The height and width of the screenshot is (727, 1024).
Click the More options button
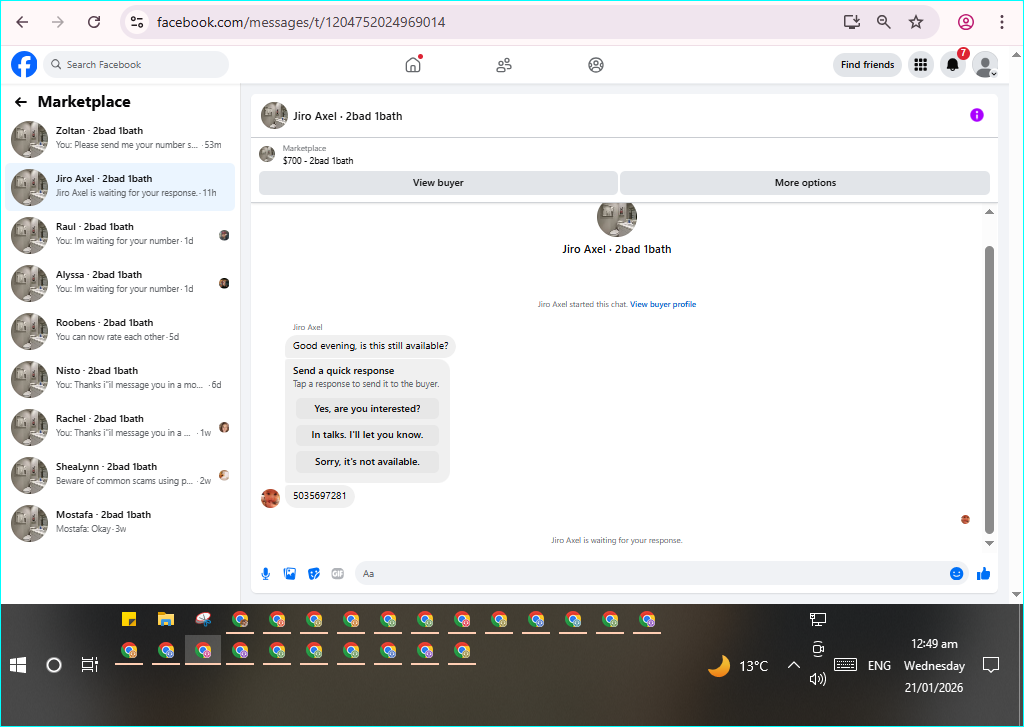coord(805,183)
